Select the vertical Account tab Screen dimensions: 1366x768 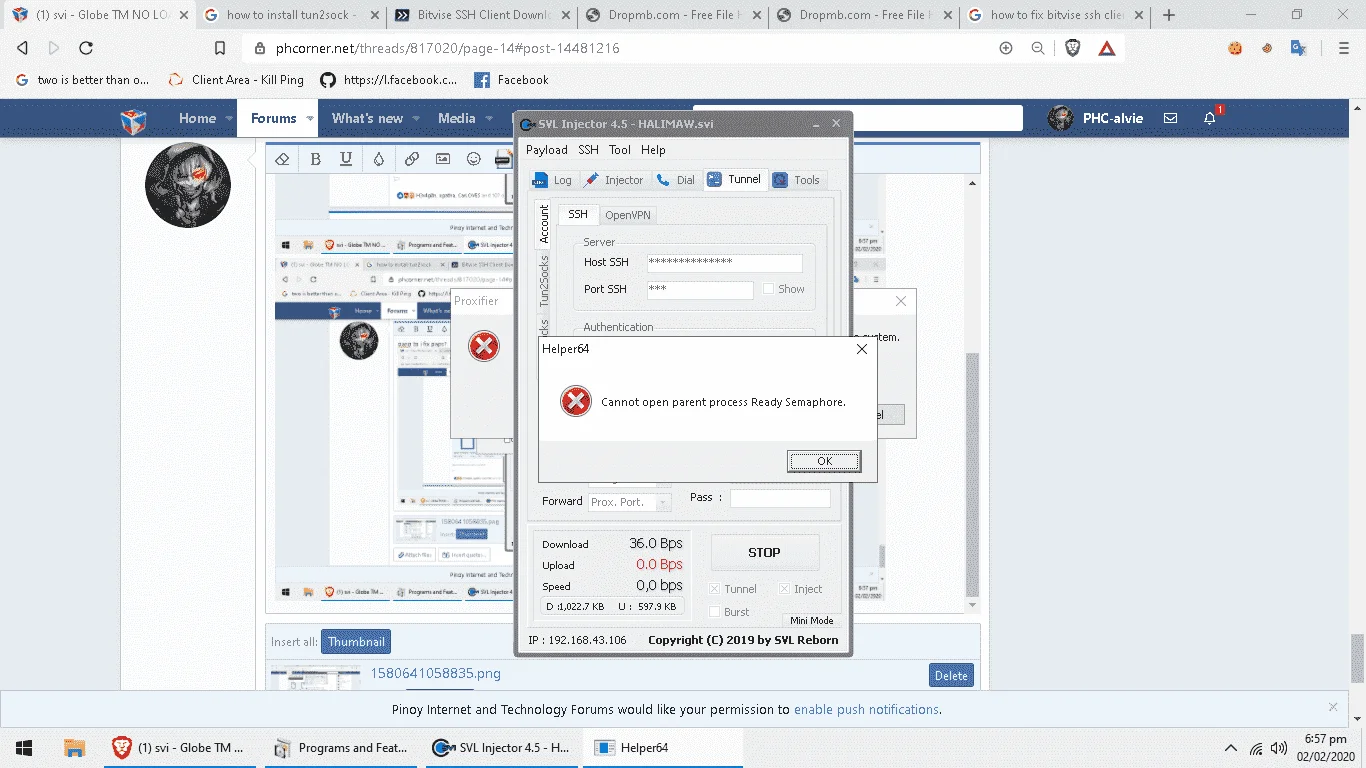(544, 224)
